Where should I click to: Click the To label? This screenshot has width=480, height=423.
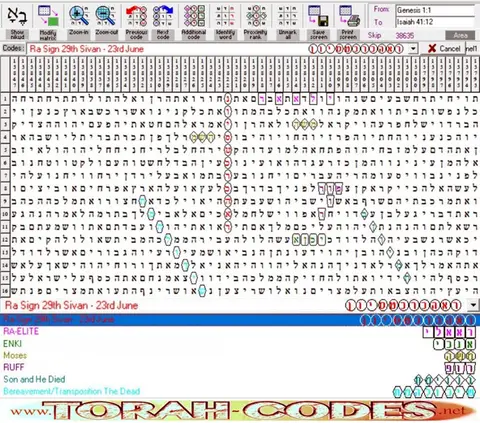point(378,22)
